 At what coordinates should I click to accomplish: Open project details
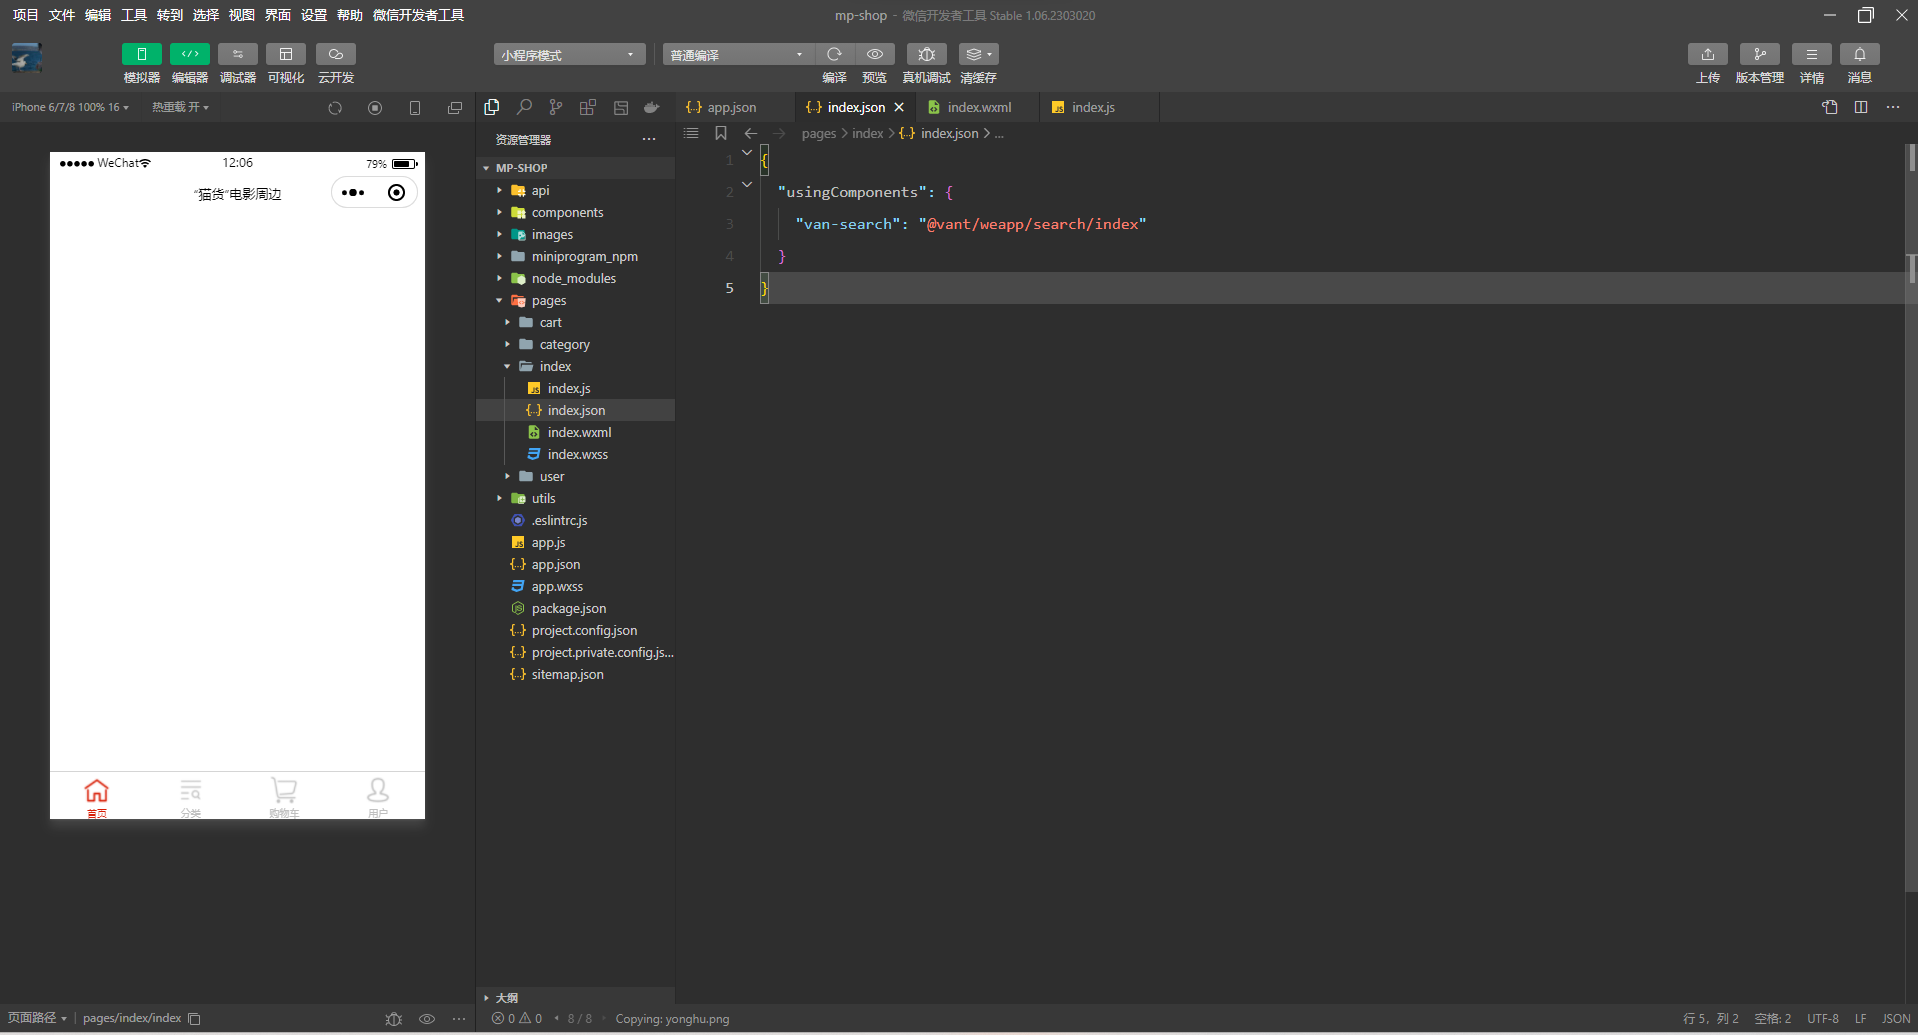(1812, 54)
